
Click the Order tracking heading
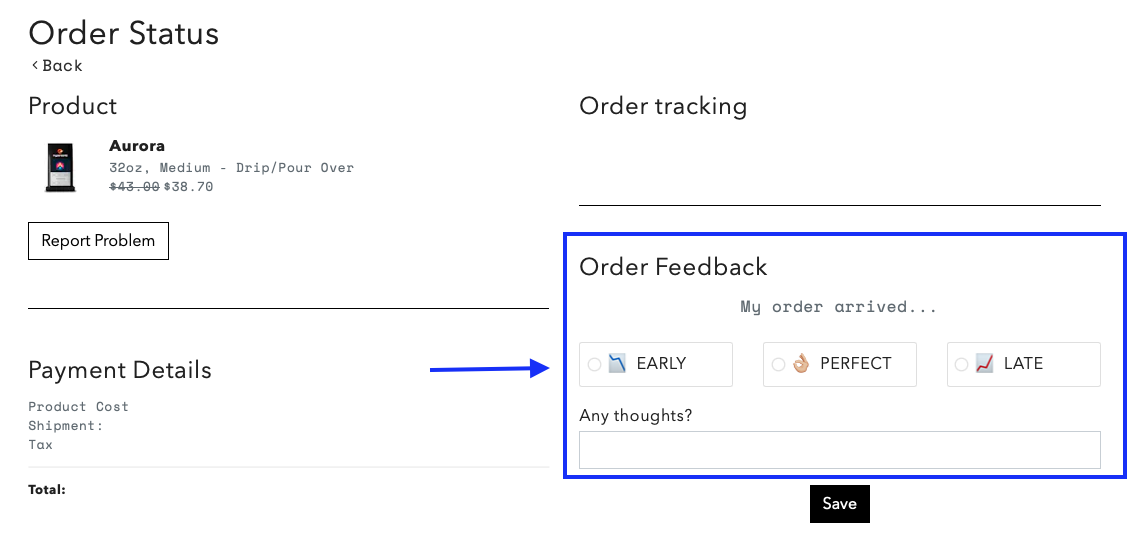point(663,106)
